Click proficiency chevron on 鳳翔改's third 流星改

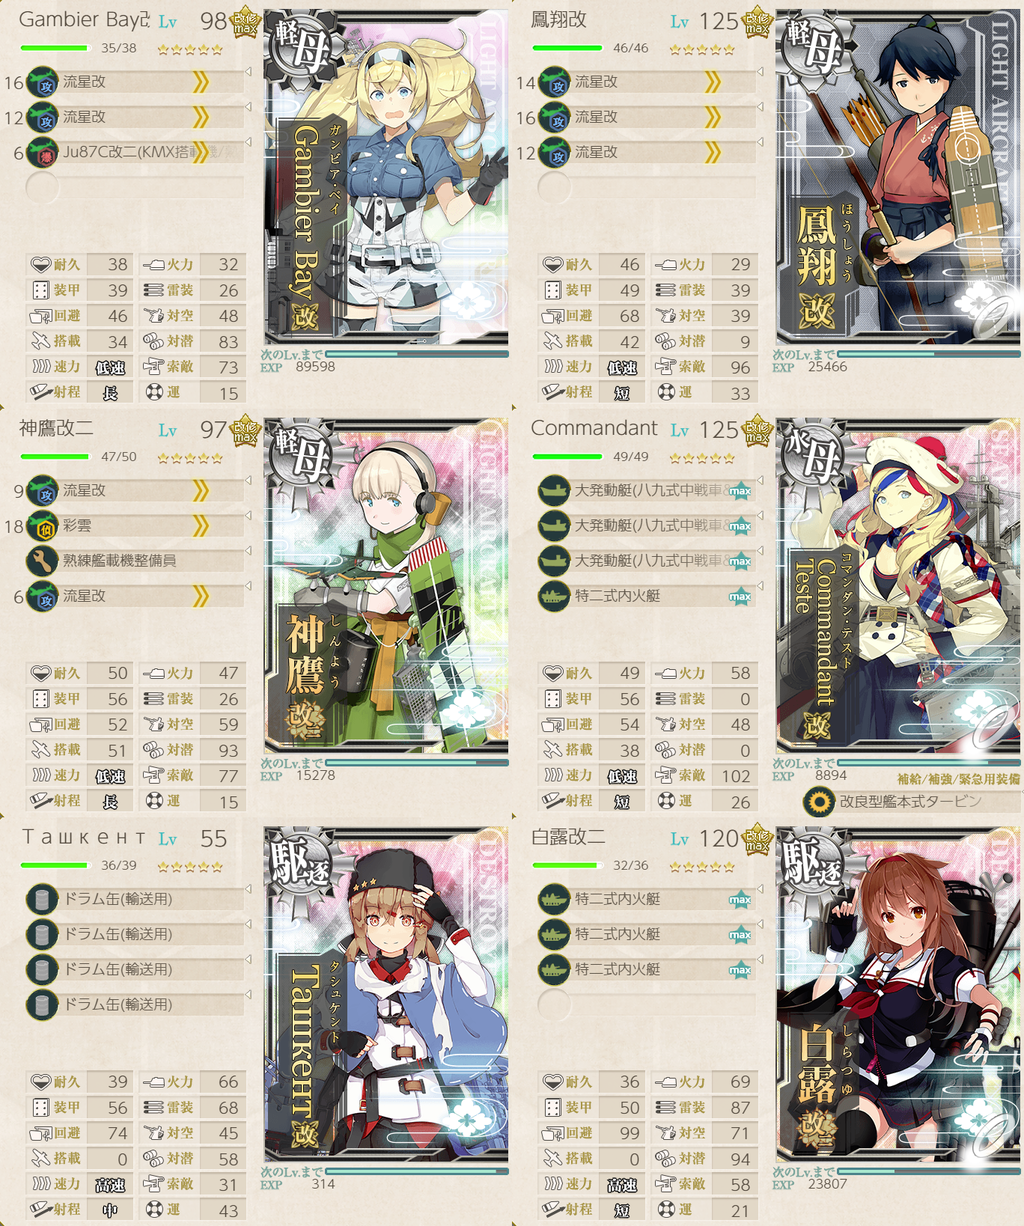713,152
